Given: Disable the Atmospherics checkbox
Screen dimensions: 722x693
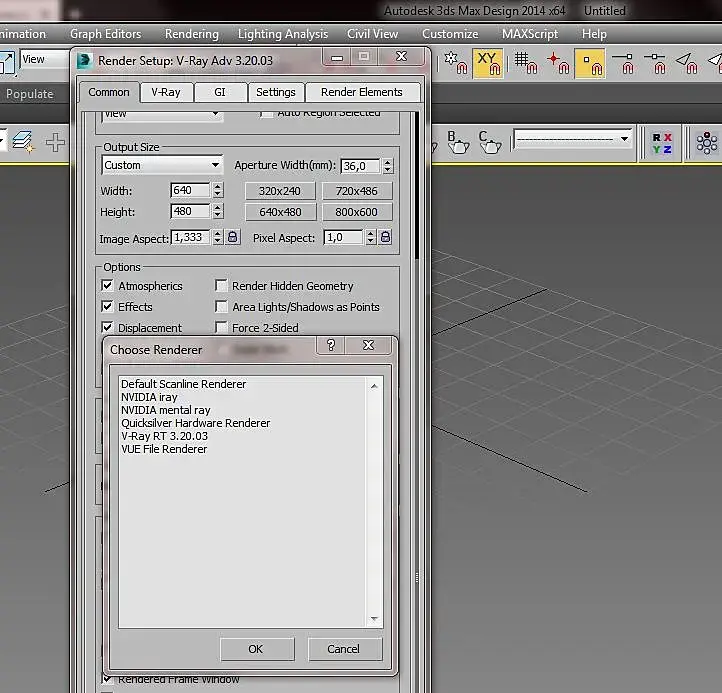Looking at the screenshot, I should (x=108, y=286).
